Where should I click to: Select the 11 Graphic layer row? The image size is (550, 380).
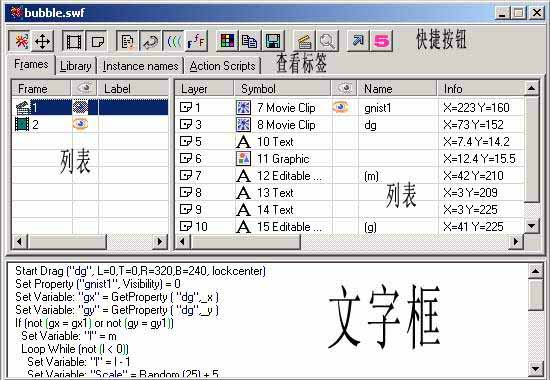click(x=349, y=158)
